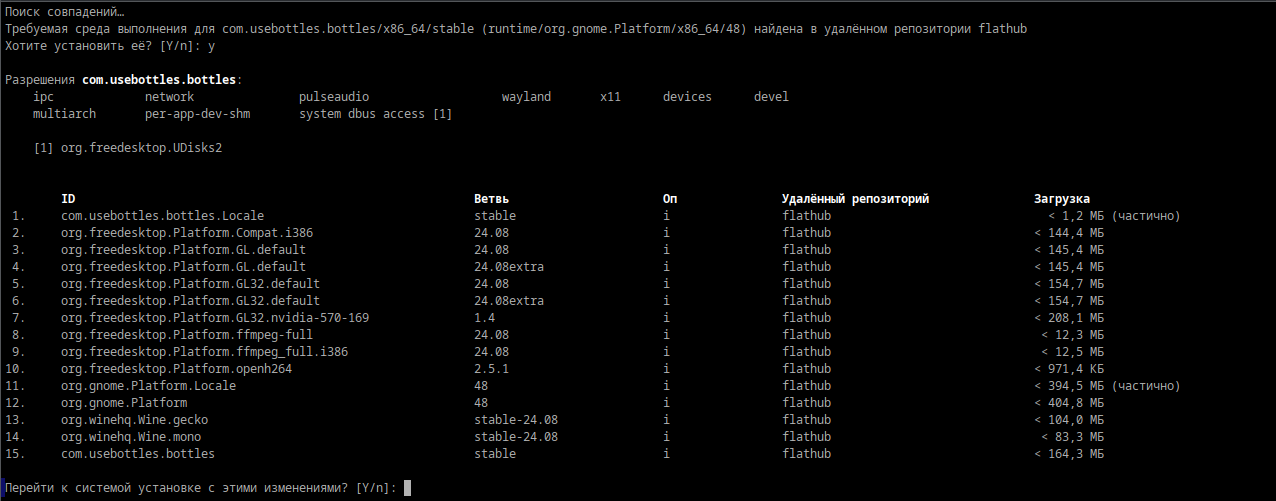Click the devices permission
1276x501 pixels.
[687, 97]
